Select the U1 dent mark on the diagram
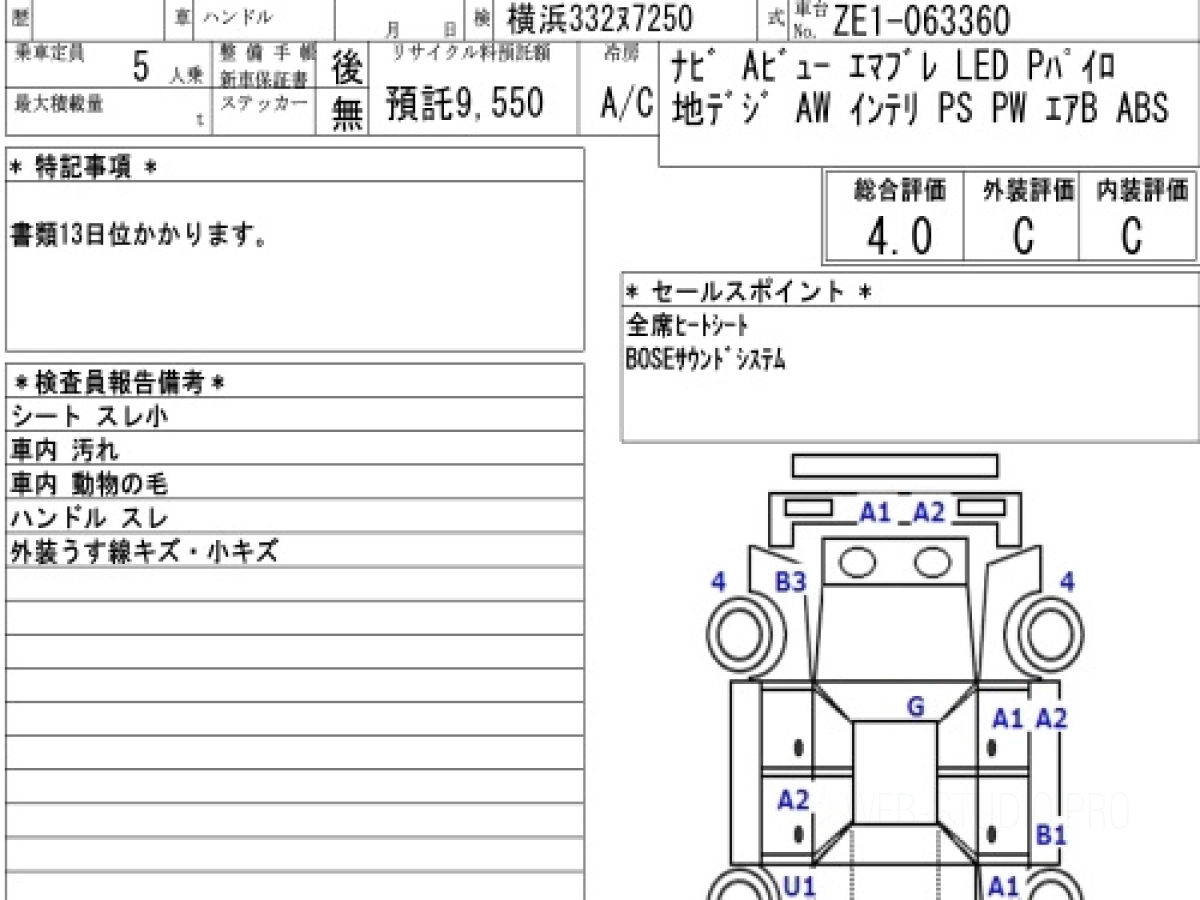This screenshot has width=1200, height=900. (799, 885)
